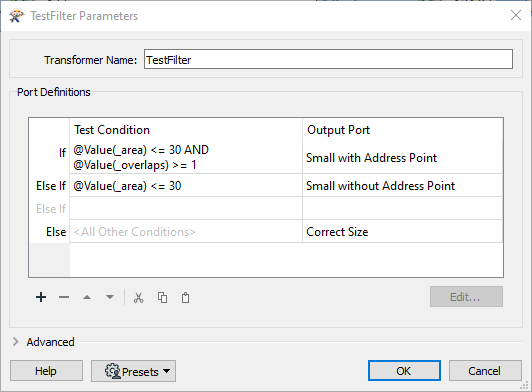Image resolution: width=532 pixels, height=392 pixels.
Task: Click the minus icon to remove row
Action: tap(64, 297)
